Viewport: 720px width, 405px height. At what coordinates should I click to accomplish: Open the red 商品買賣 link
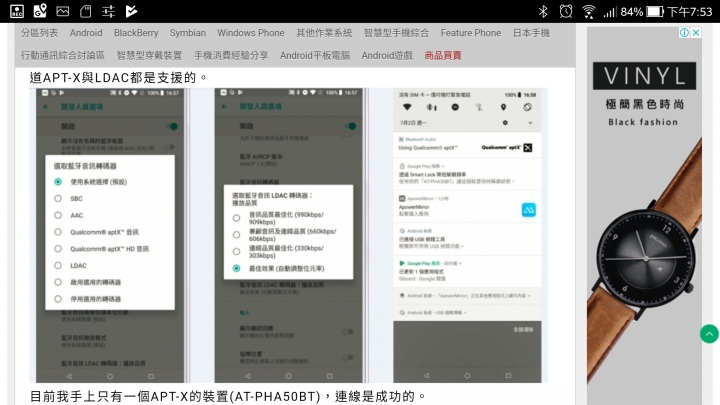tap(443, 56)
